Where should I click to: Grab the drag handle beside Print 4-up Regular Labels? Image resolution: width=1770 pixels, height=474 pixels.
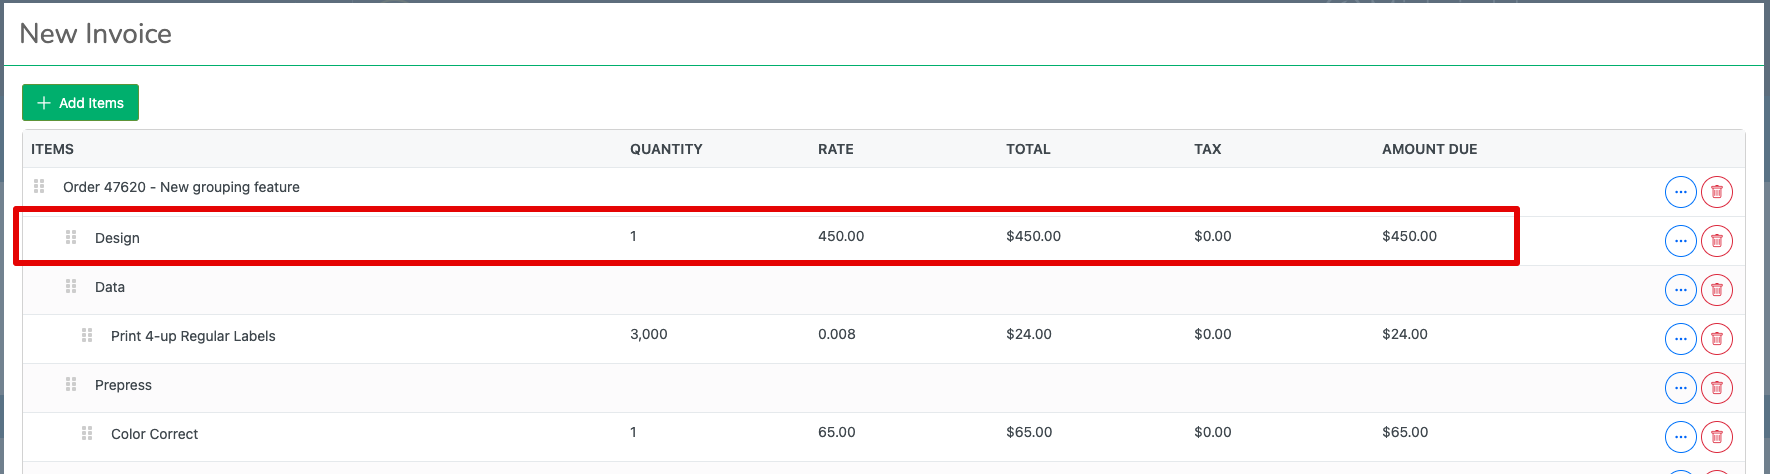coord(87,335)
